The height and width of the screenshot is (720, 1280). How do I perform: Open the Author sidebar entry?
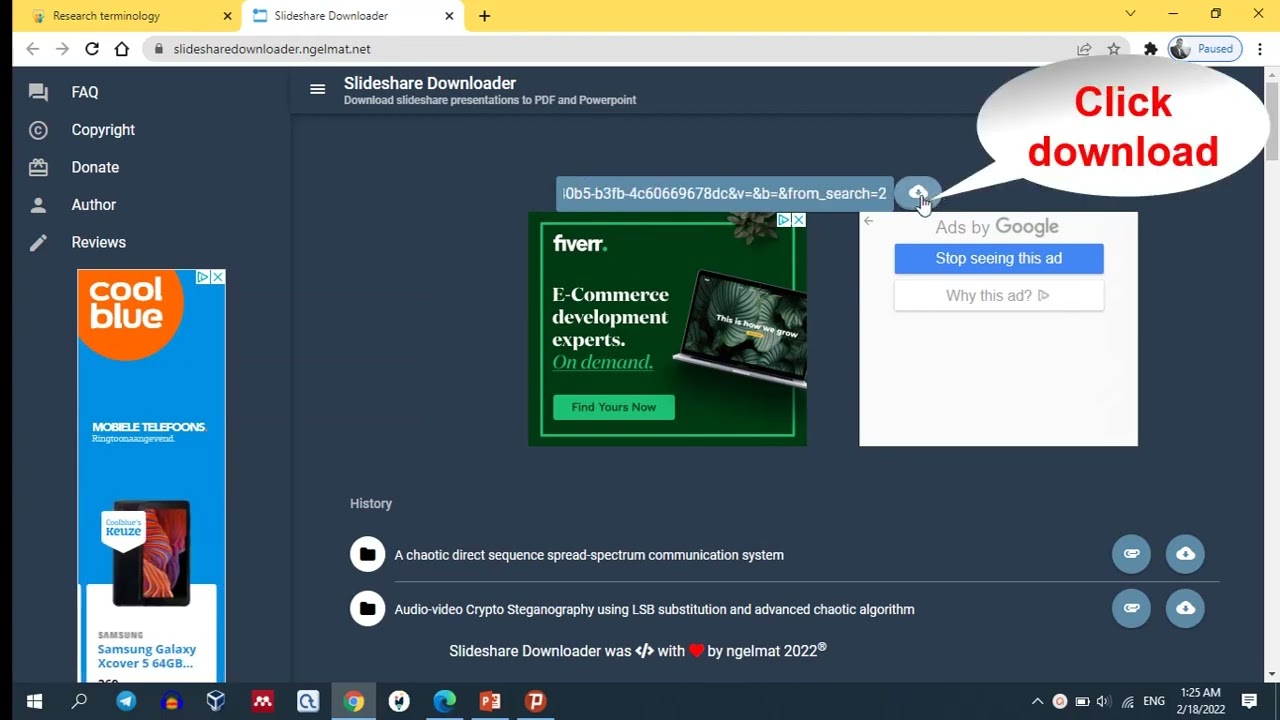94,205
